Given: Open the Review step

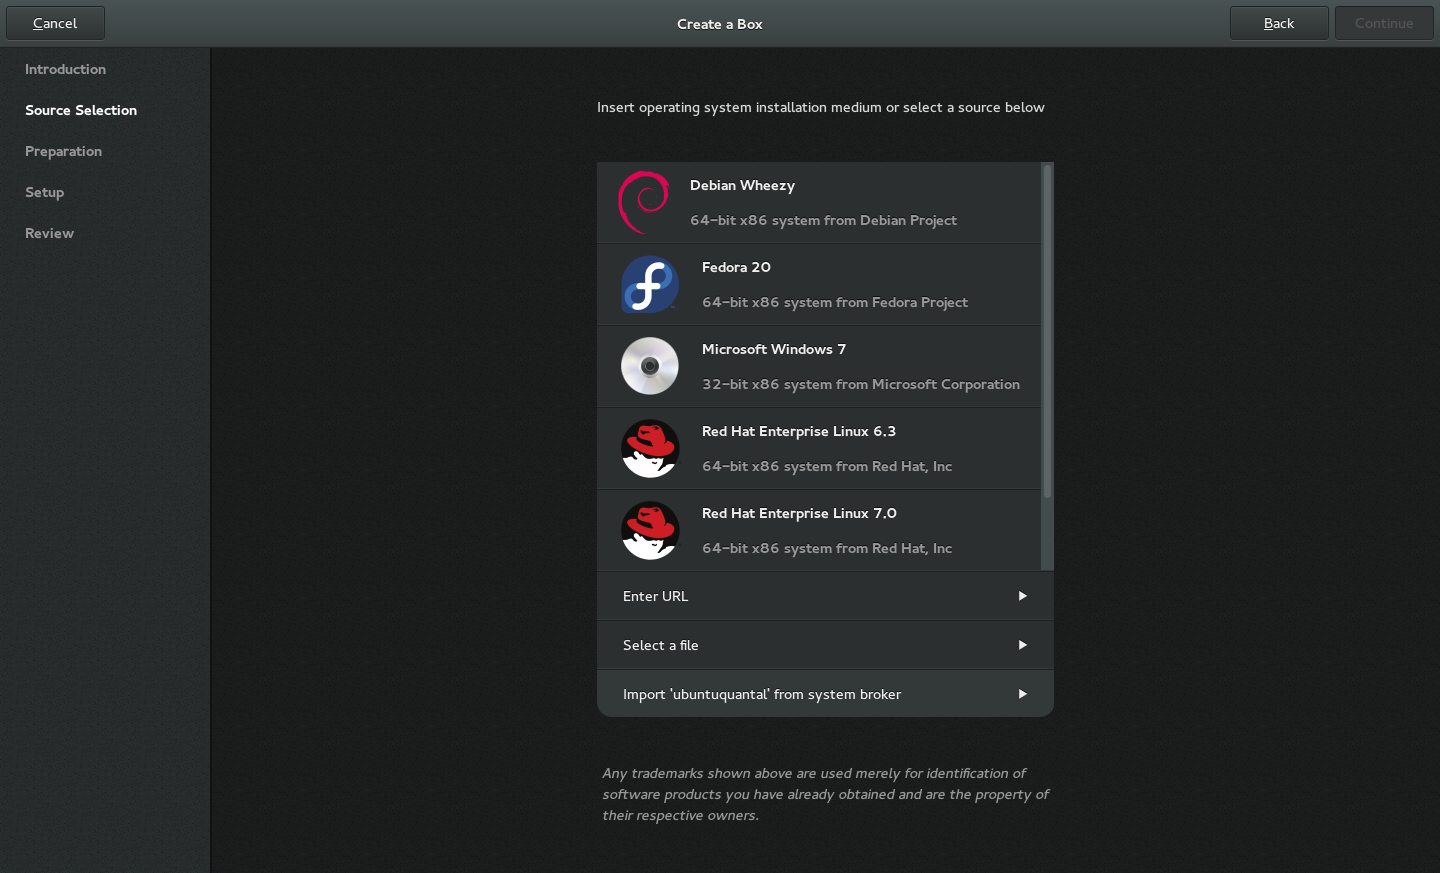Looking at the screenshot, I should (x=49, y=233).
